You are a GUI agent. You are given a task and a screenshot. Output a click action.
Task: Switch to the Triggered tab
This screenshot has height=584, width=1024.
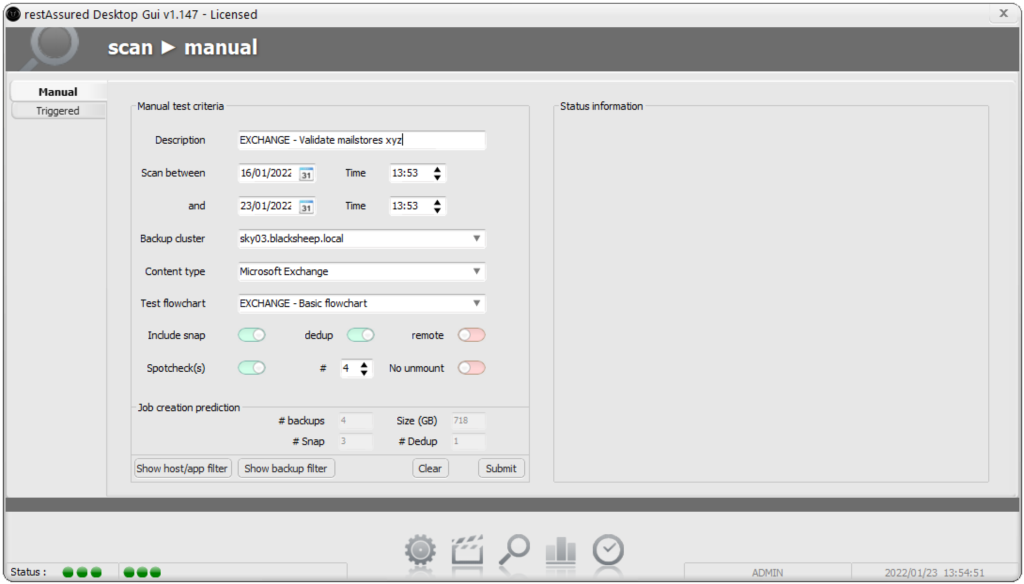(x=58, y=111)
